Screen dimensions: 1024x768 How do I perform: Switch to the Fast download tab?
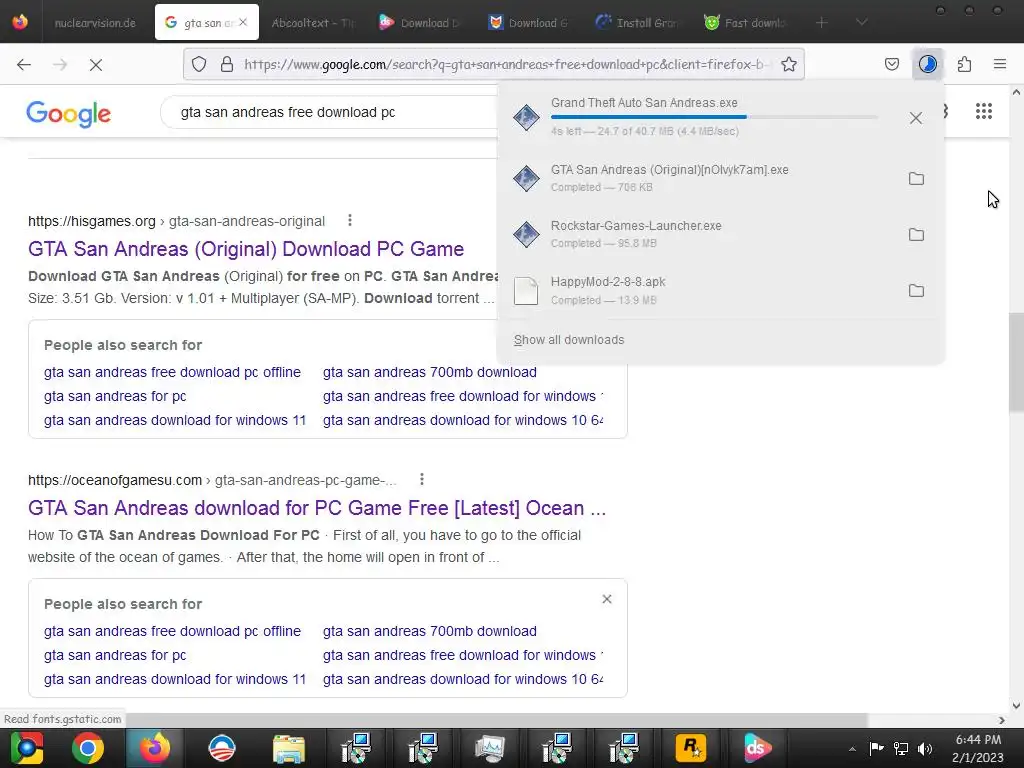pos(745,22)
